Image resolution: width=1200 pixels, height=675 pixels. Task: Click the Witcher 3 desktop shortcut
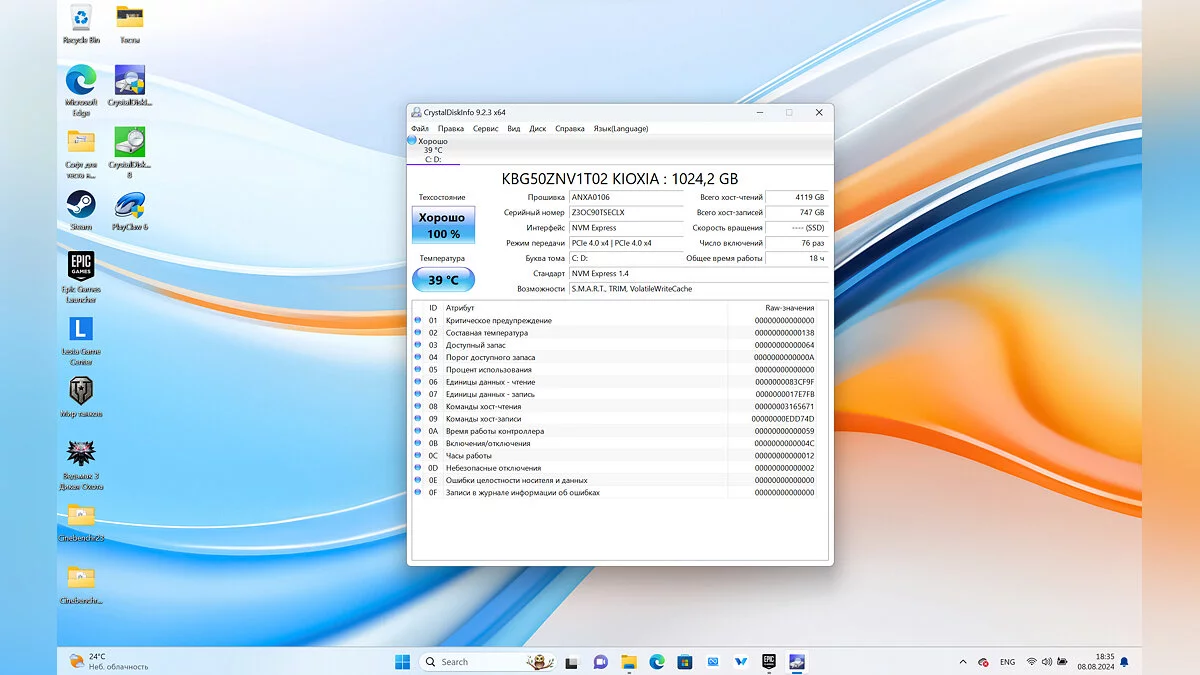(81, 455)
